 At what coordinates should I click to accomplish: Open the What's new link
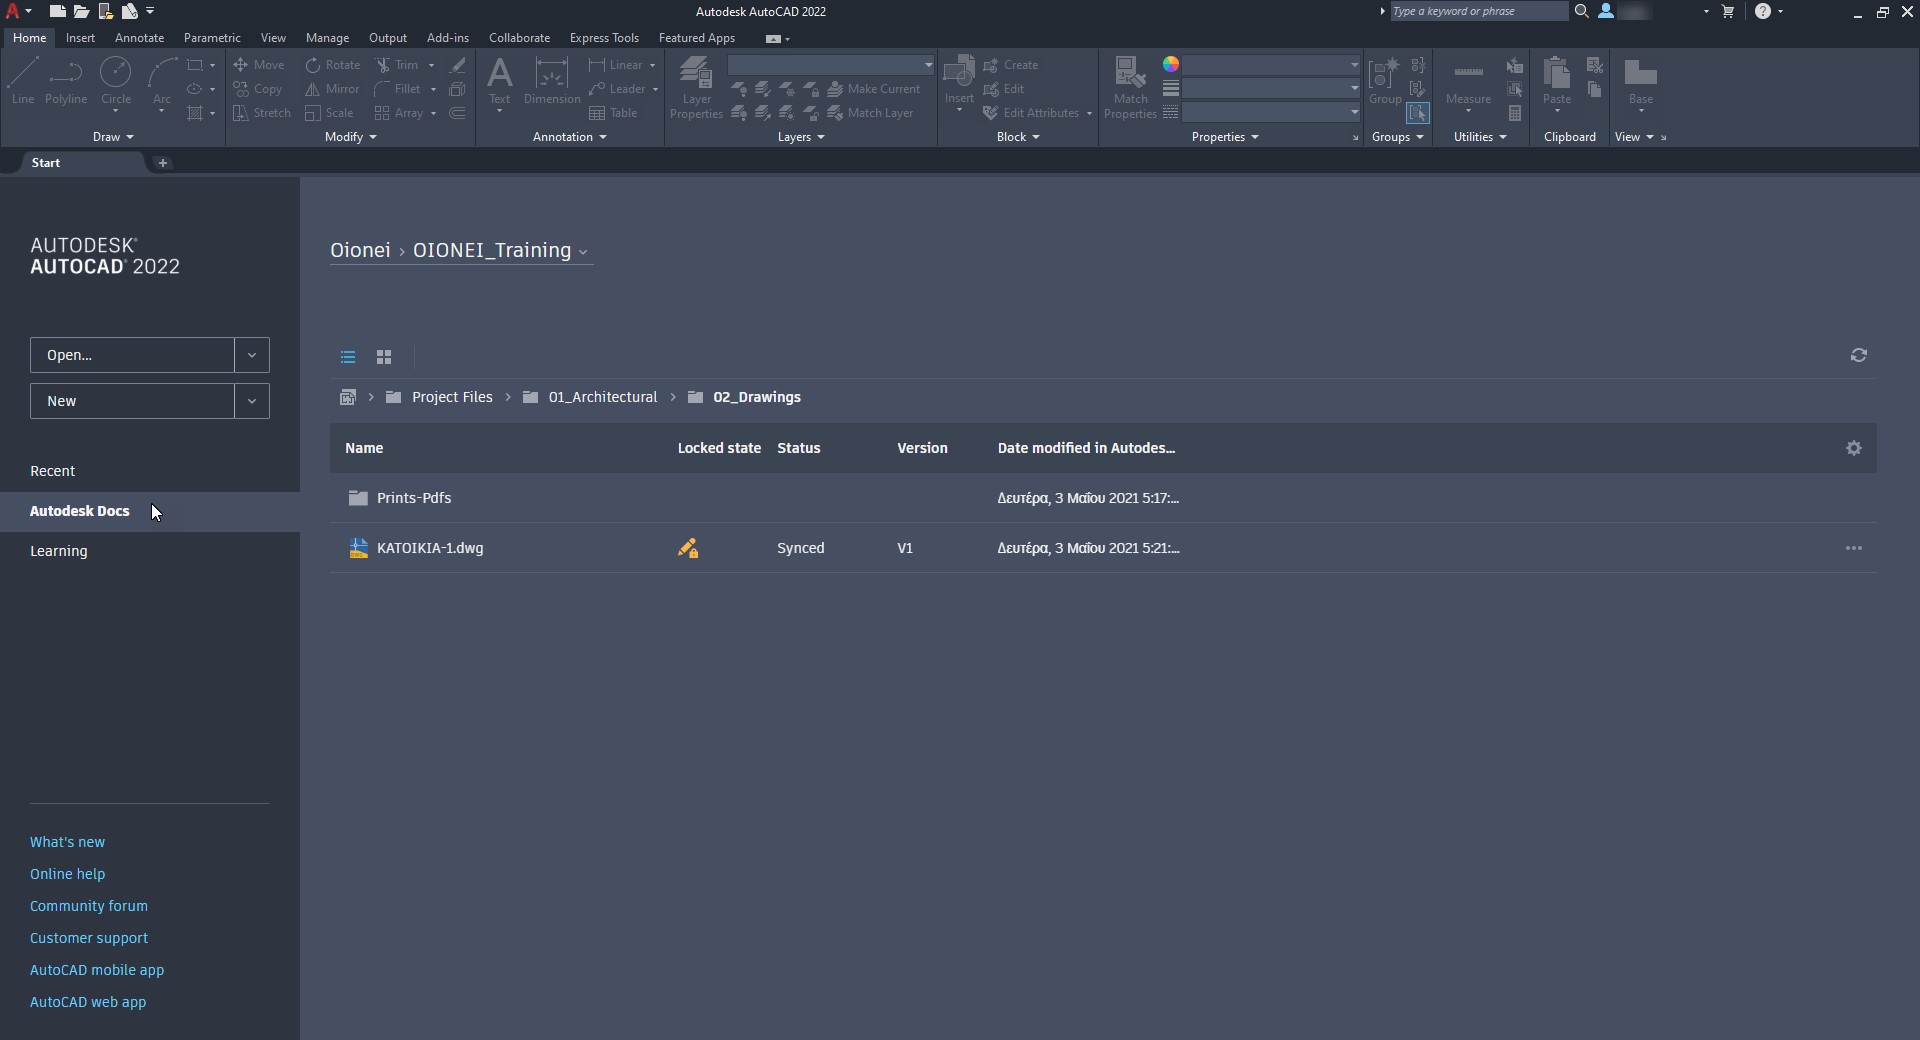pos(67,842)
